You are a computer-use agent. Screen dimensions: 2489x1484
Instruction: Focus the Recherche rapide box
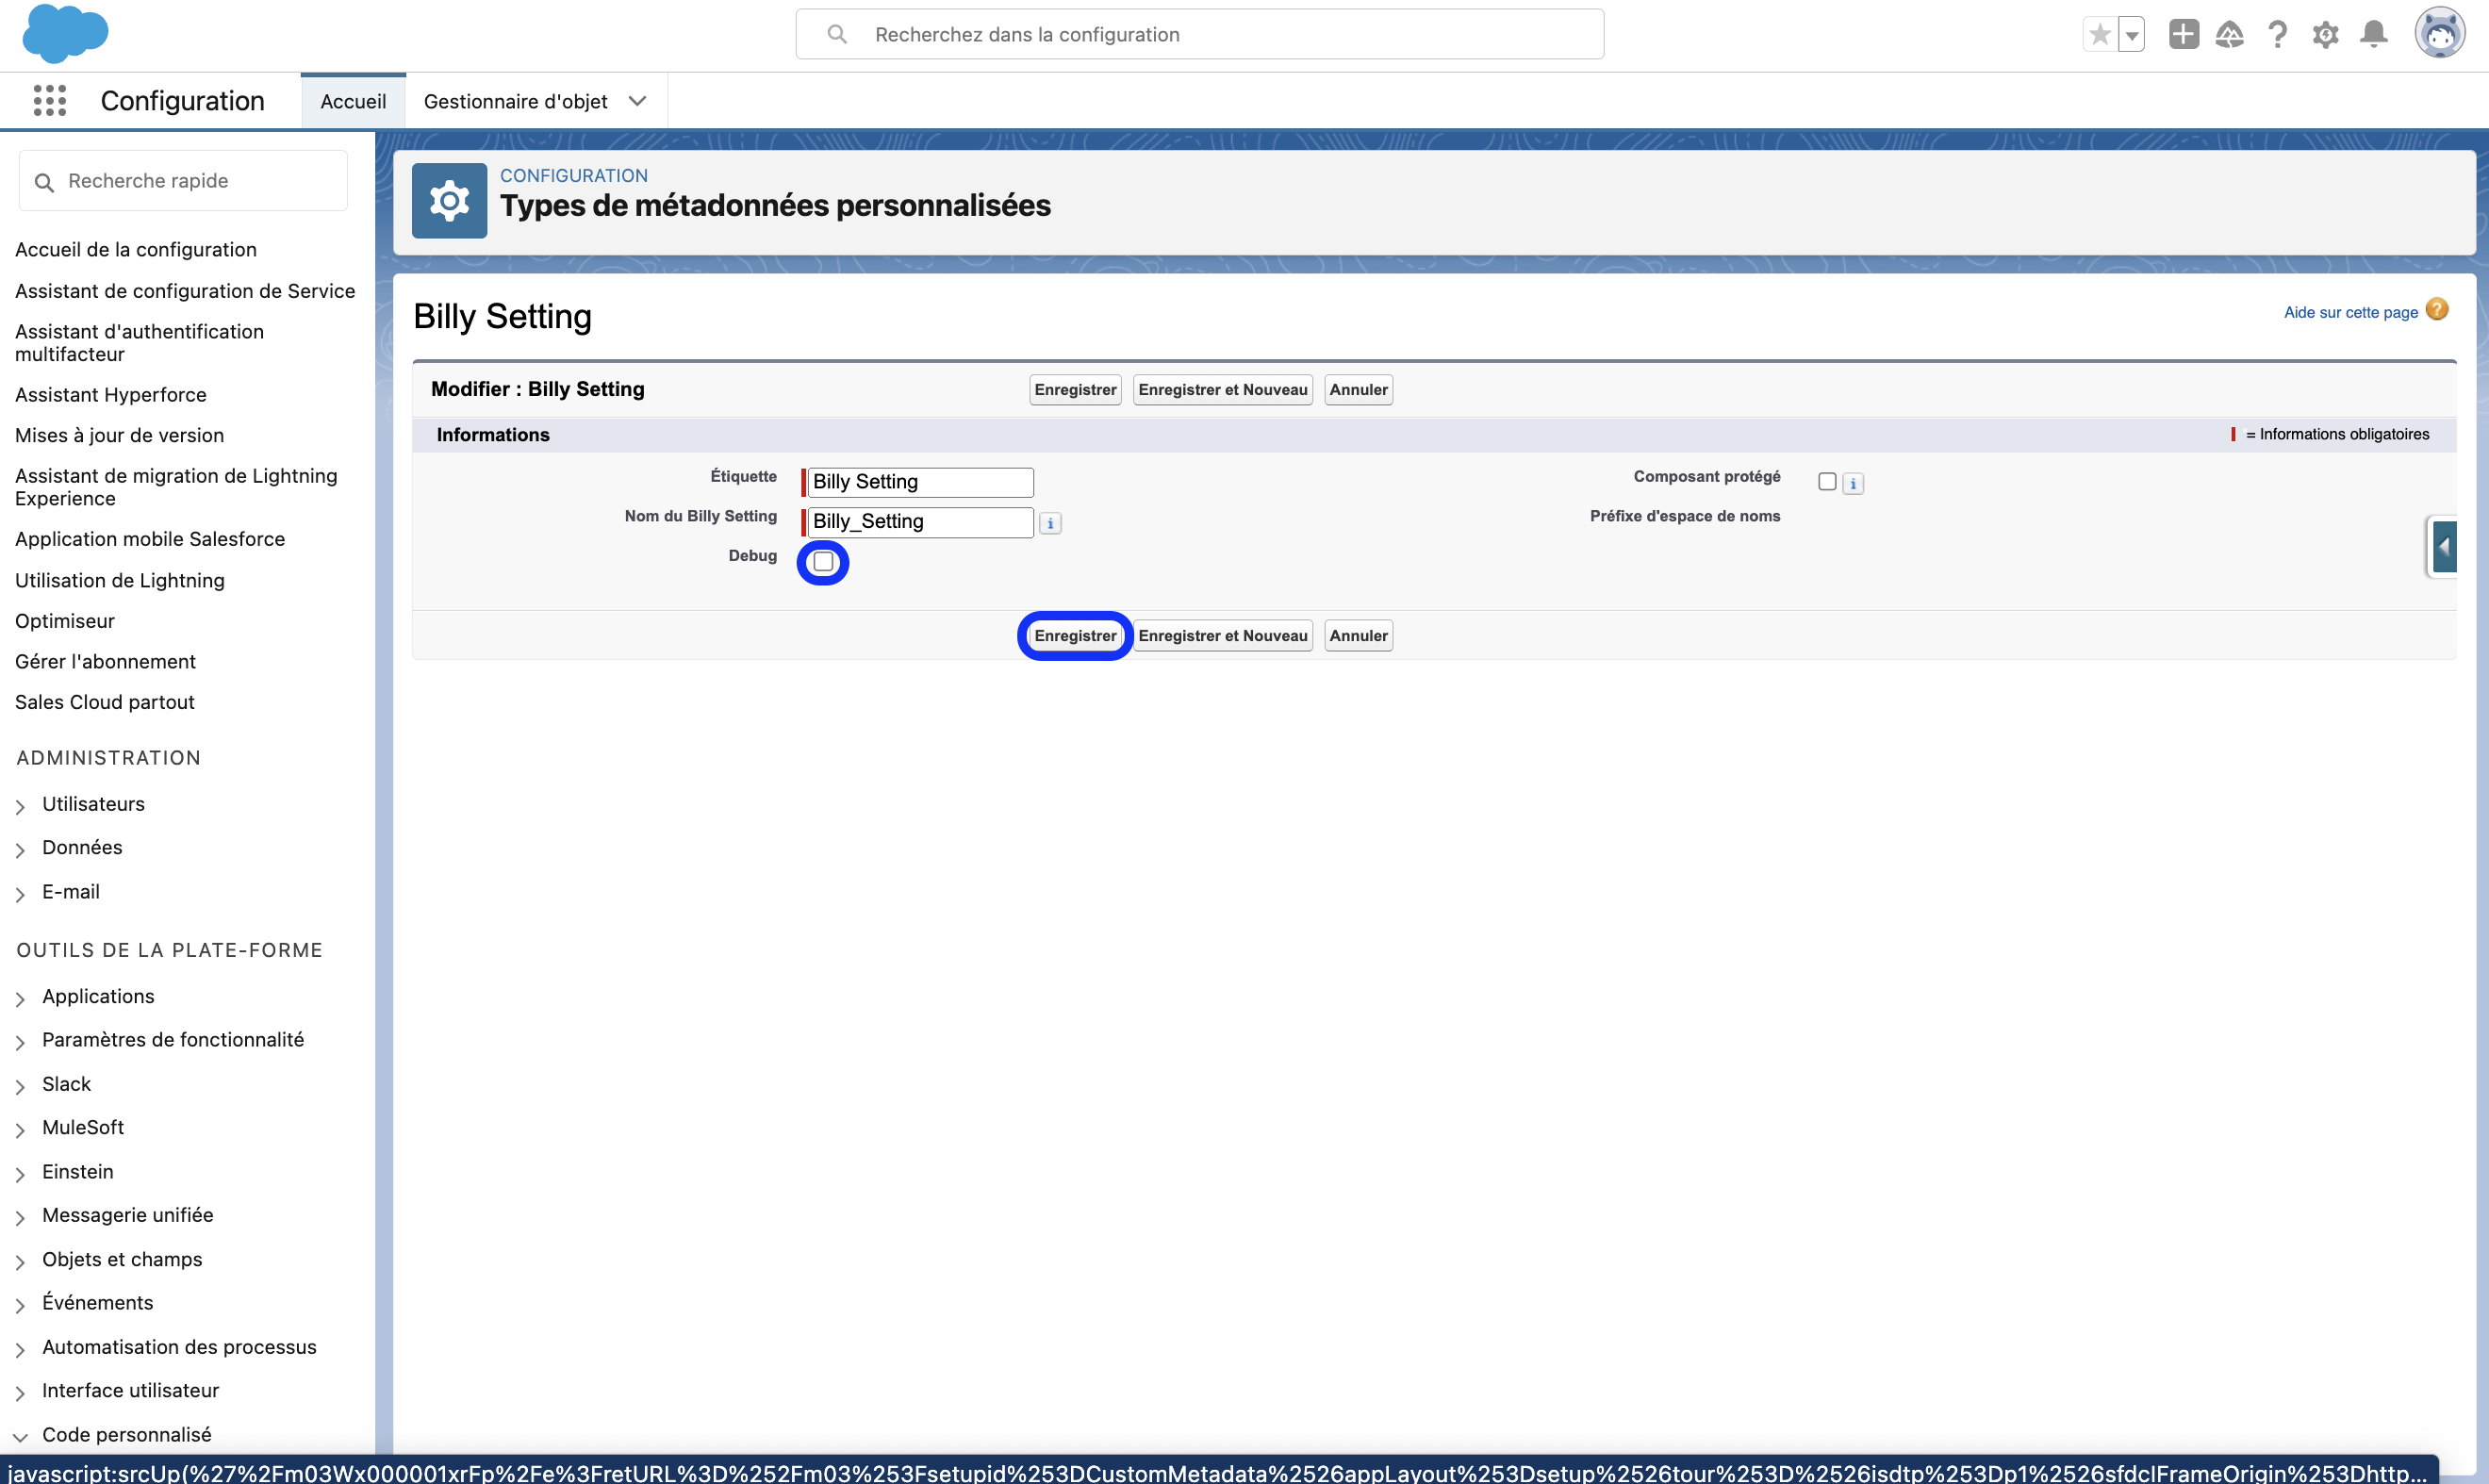point(183,181)
